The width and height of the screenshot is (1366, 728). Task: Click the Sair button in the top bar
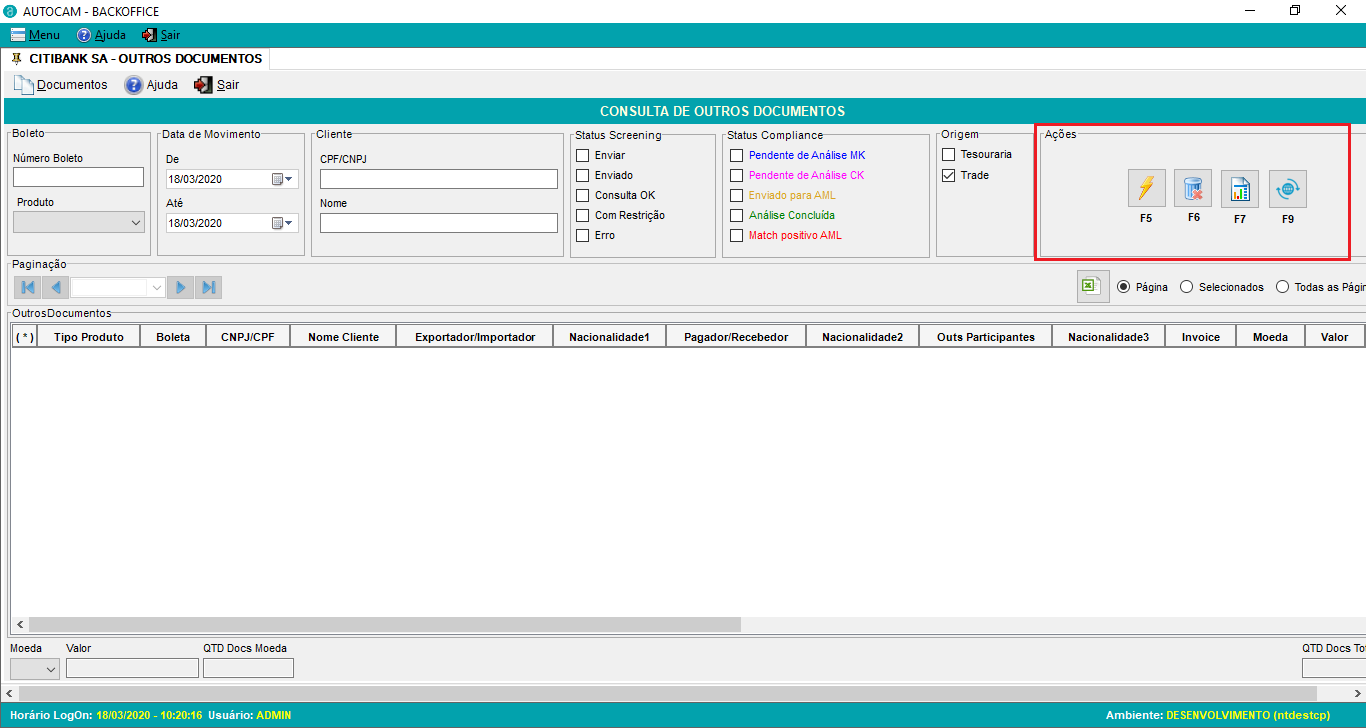161,35
